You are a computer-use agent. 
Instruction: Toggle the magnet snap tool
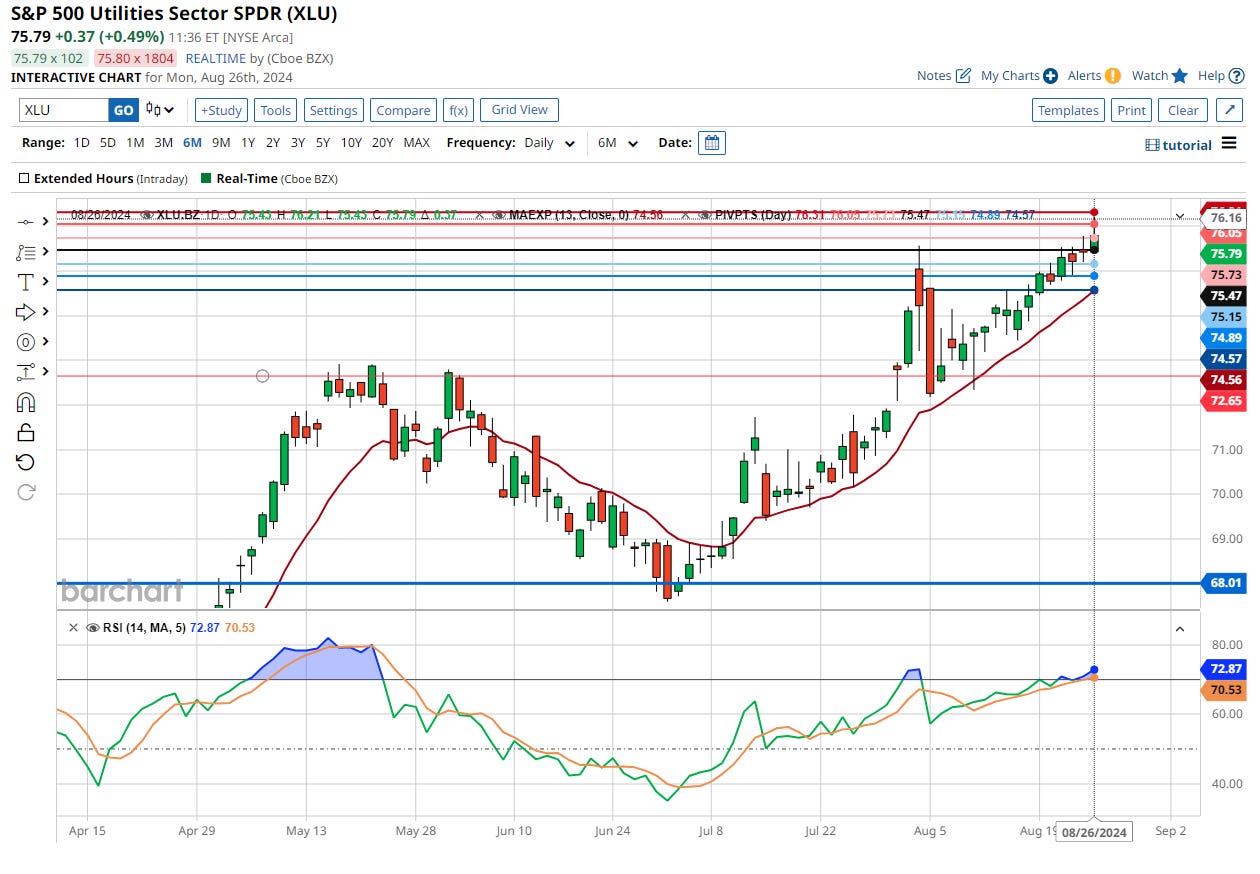[x=26, y=402]
